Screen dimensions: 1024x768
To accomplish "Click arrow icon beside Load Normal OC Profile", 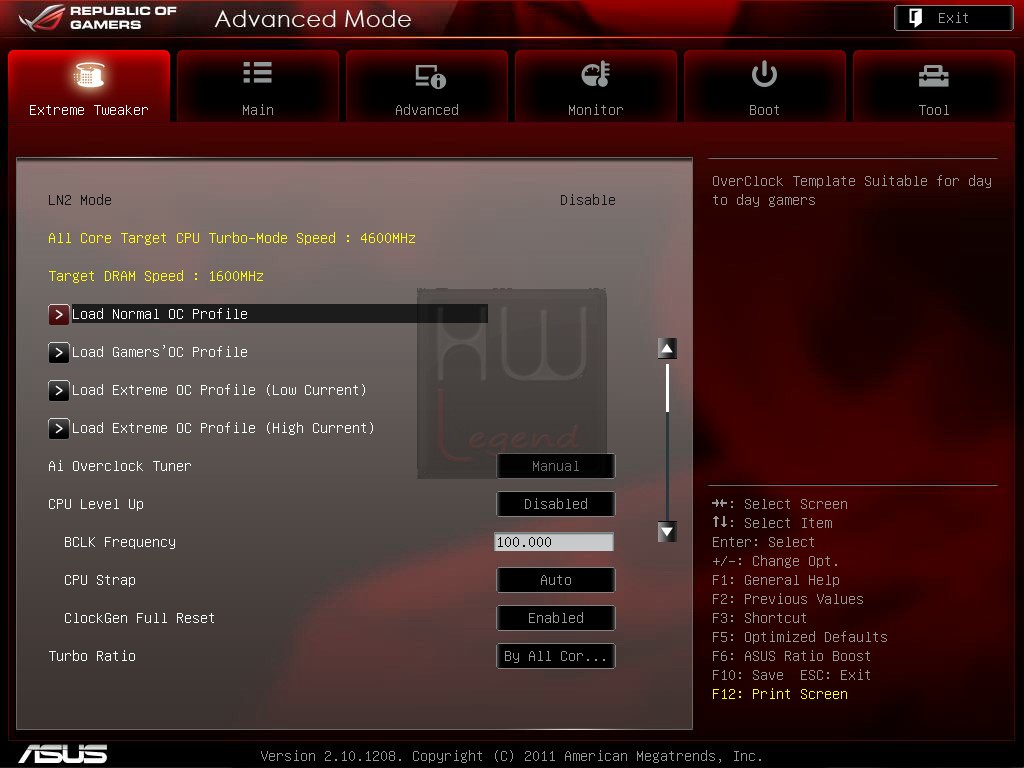I will (59, 314).
